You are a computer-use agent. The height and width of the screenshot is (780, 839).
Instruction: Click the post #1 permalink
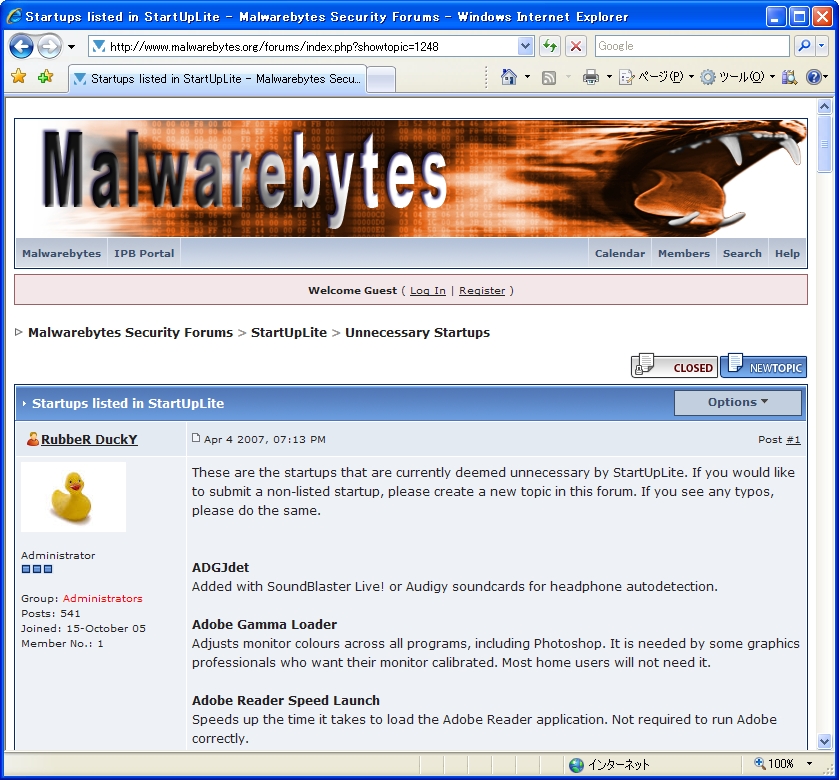[793, 439]
